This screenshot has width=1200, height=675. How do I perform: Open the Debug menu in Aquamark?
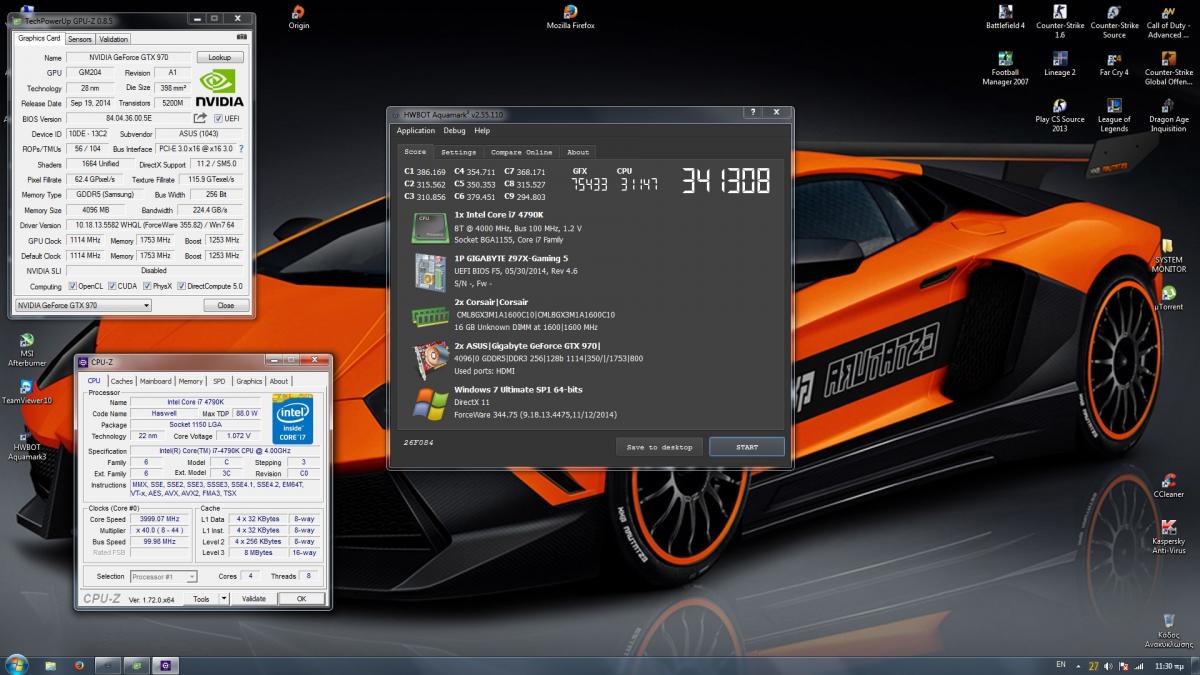pyautogui.click(x=454, y=130)
